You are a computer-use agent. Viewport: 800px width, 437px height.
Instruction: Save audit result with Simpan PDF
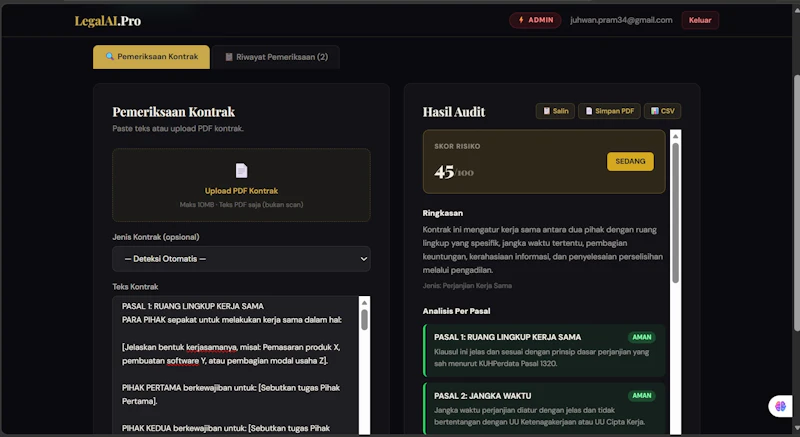[609, 111]
